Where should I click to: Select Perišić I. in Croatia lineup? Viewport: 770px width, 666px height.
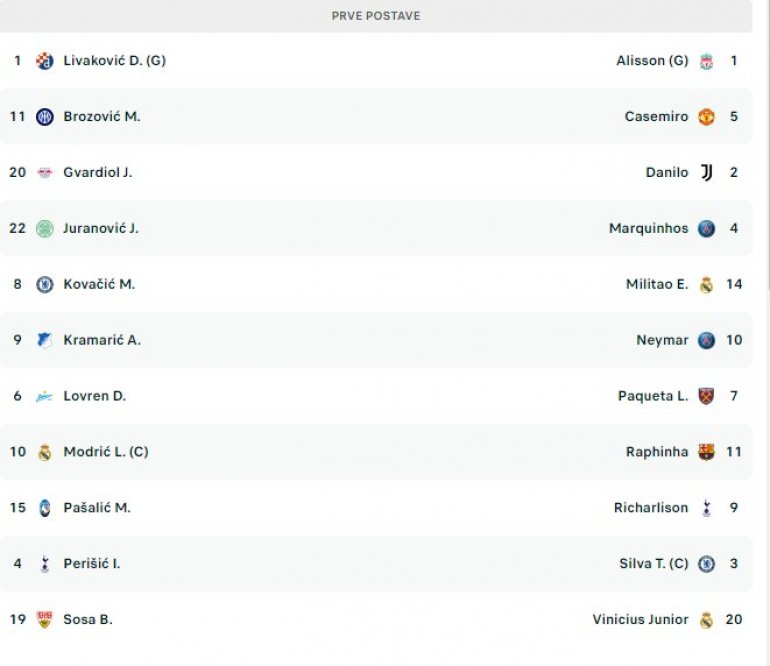point(92,564)
